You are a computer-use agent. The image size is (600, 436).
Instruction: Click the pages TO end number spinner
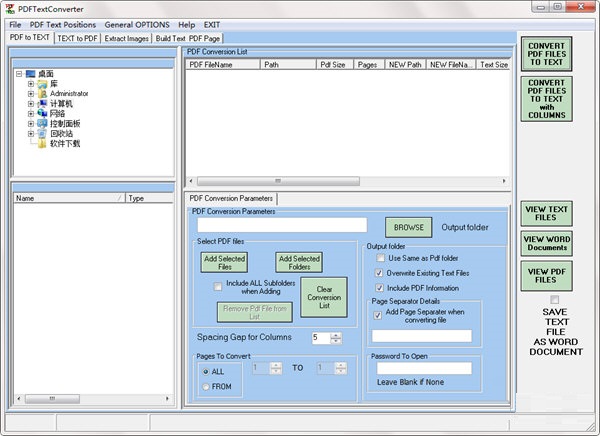pyautogui.click(x=332, y=368)
